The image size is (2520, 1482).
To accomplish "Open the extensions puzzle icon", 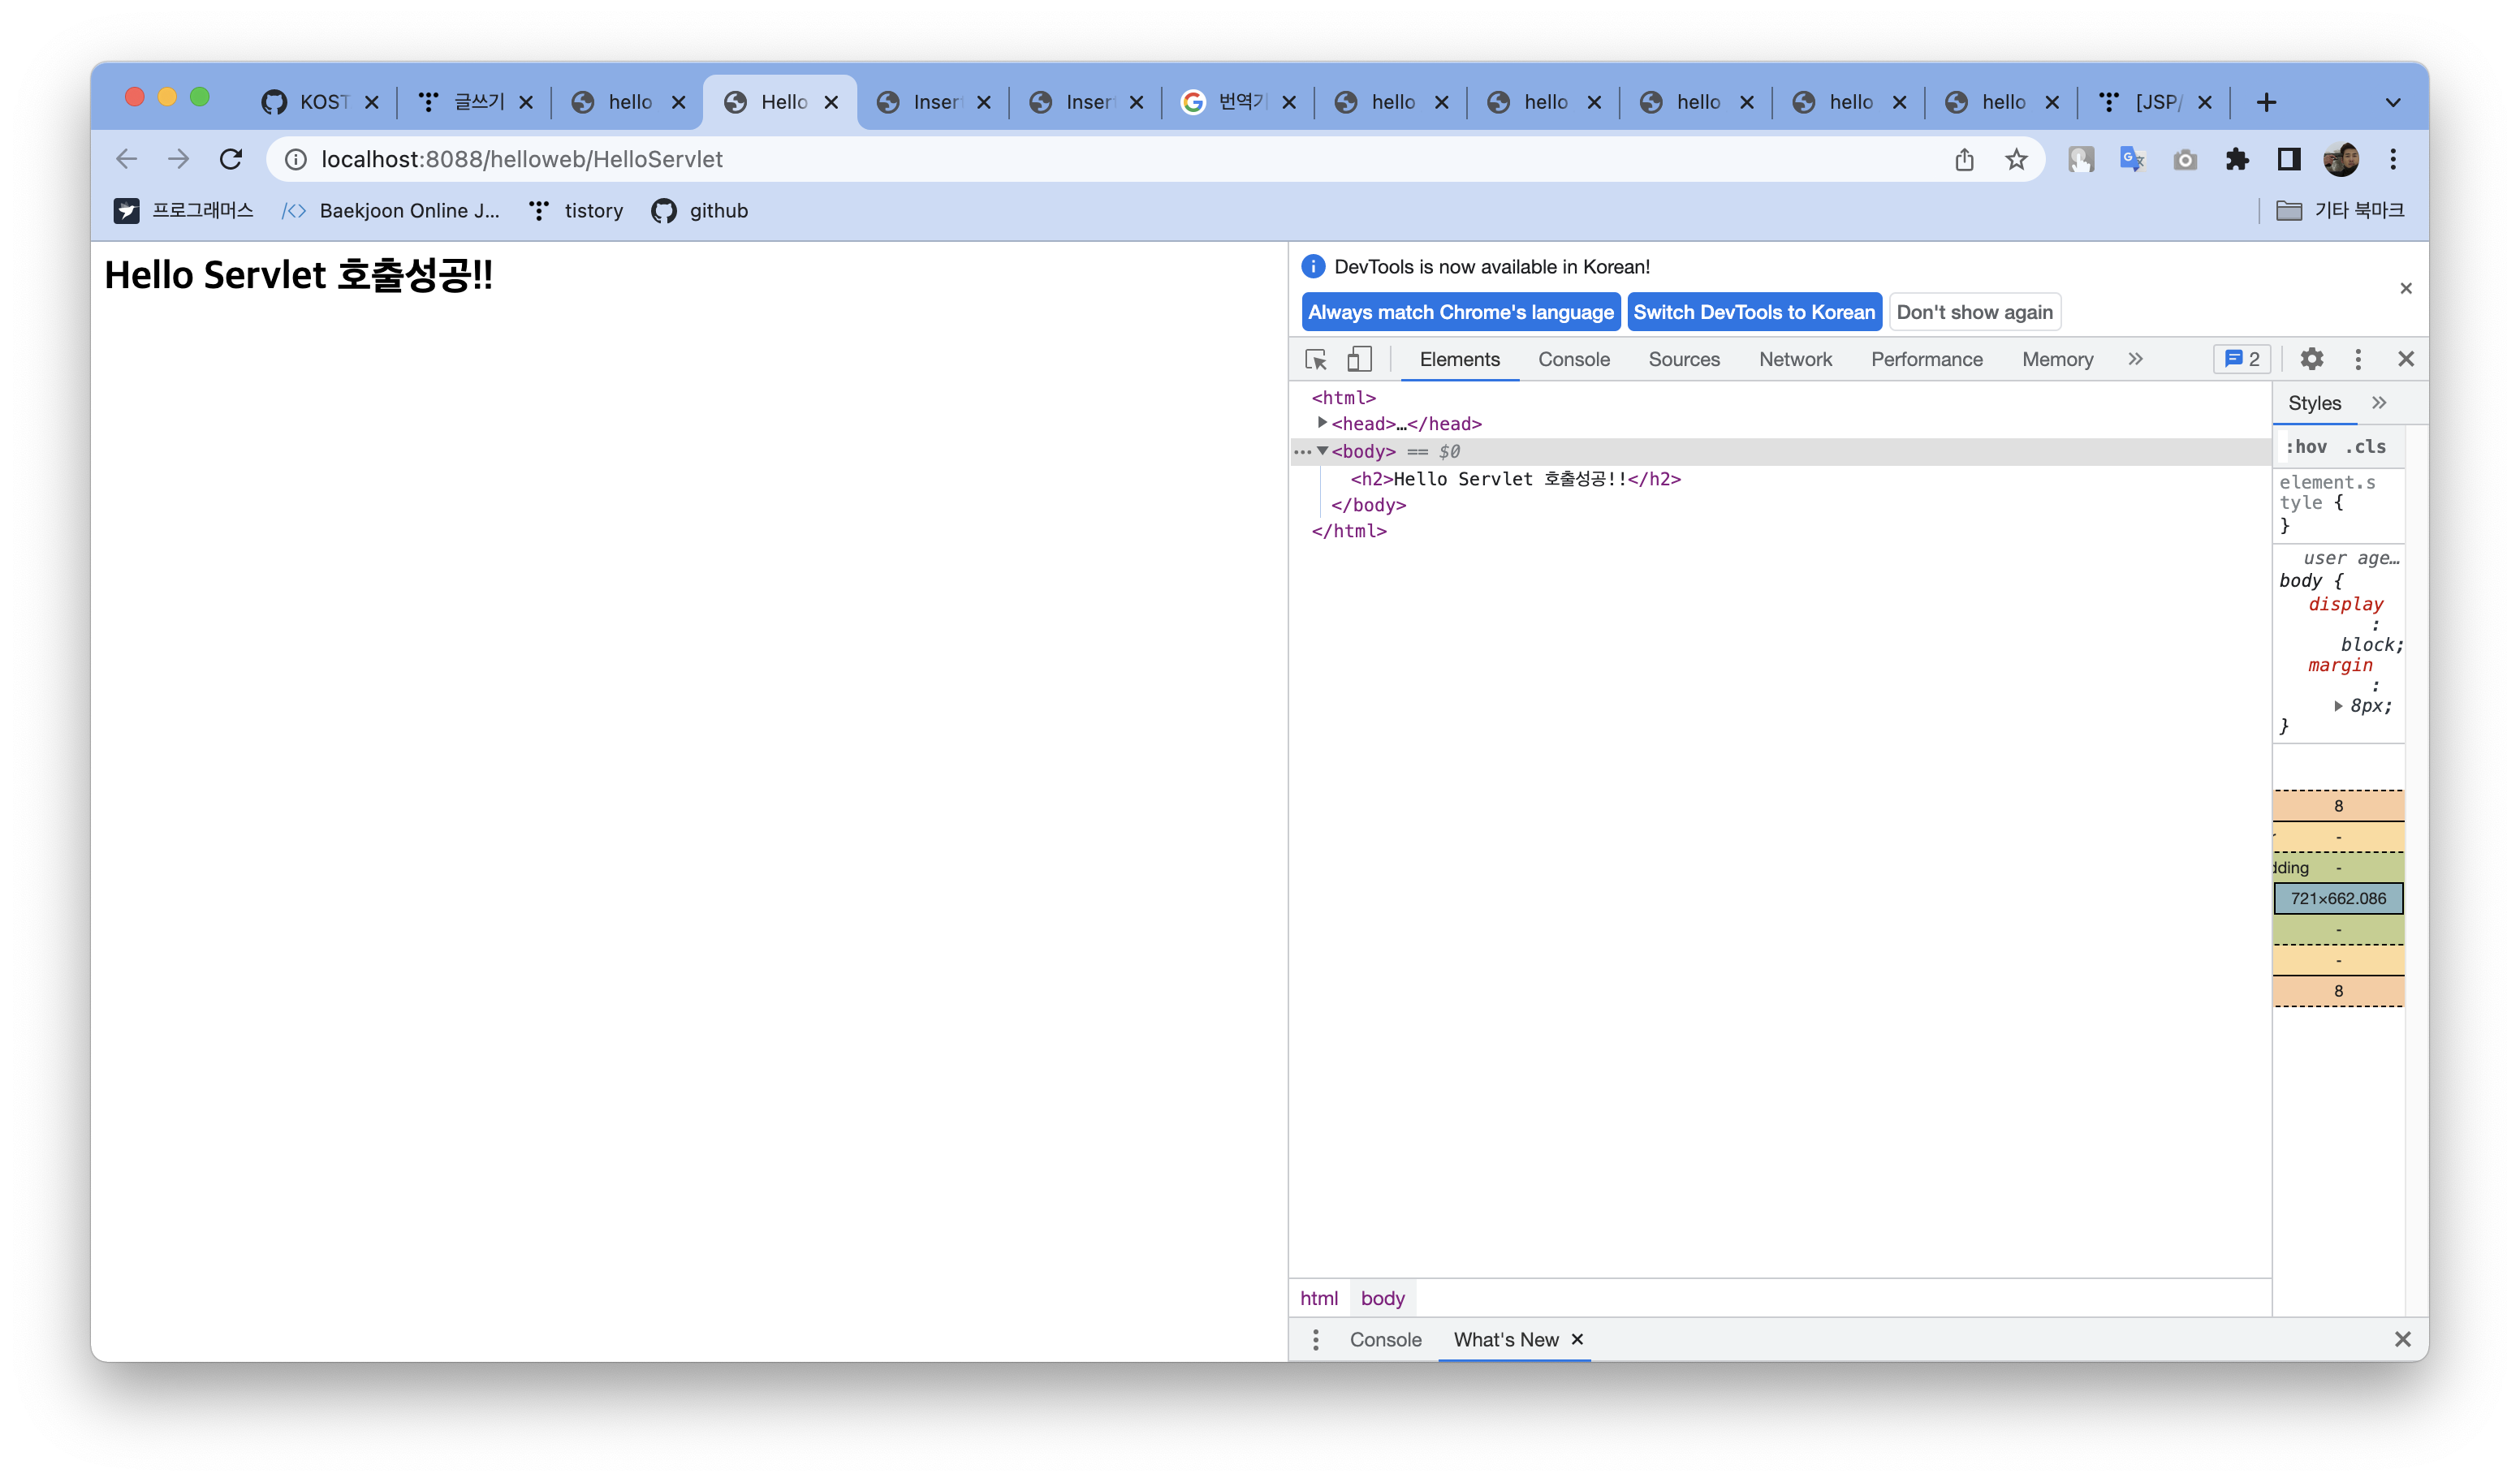I will [x=2237, y=159].
